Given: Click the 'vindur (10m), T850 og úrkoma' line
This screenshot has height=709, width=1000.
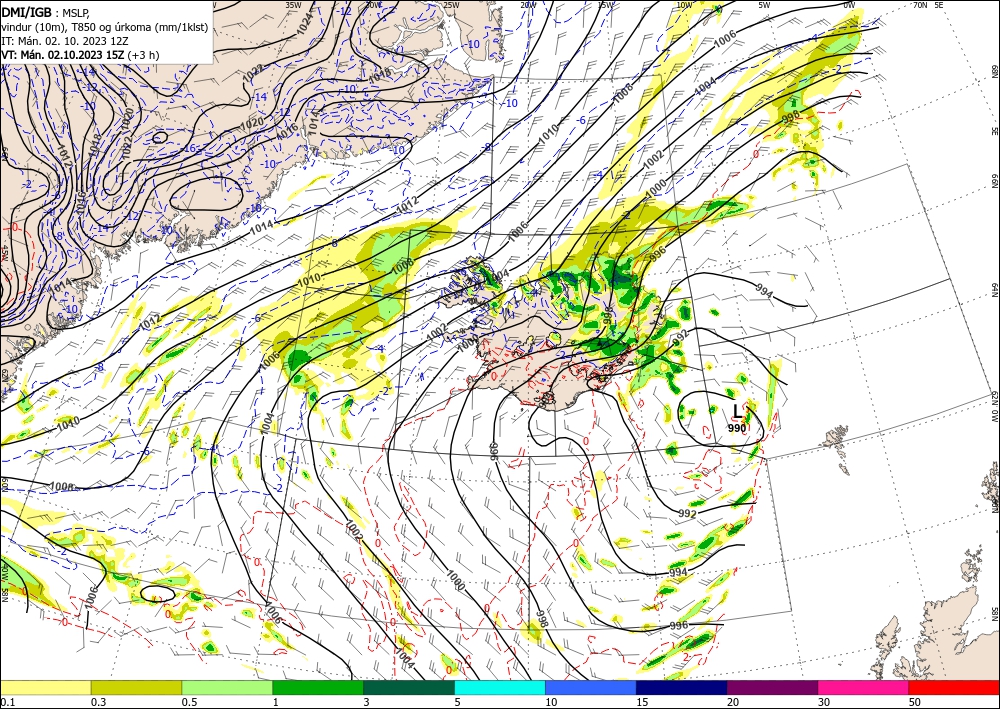Looking at the screenshot, I should [x=105, y=27].
